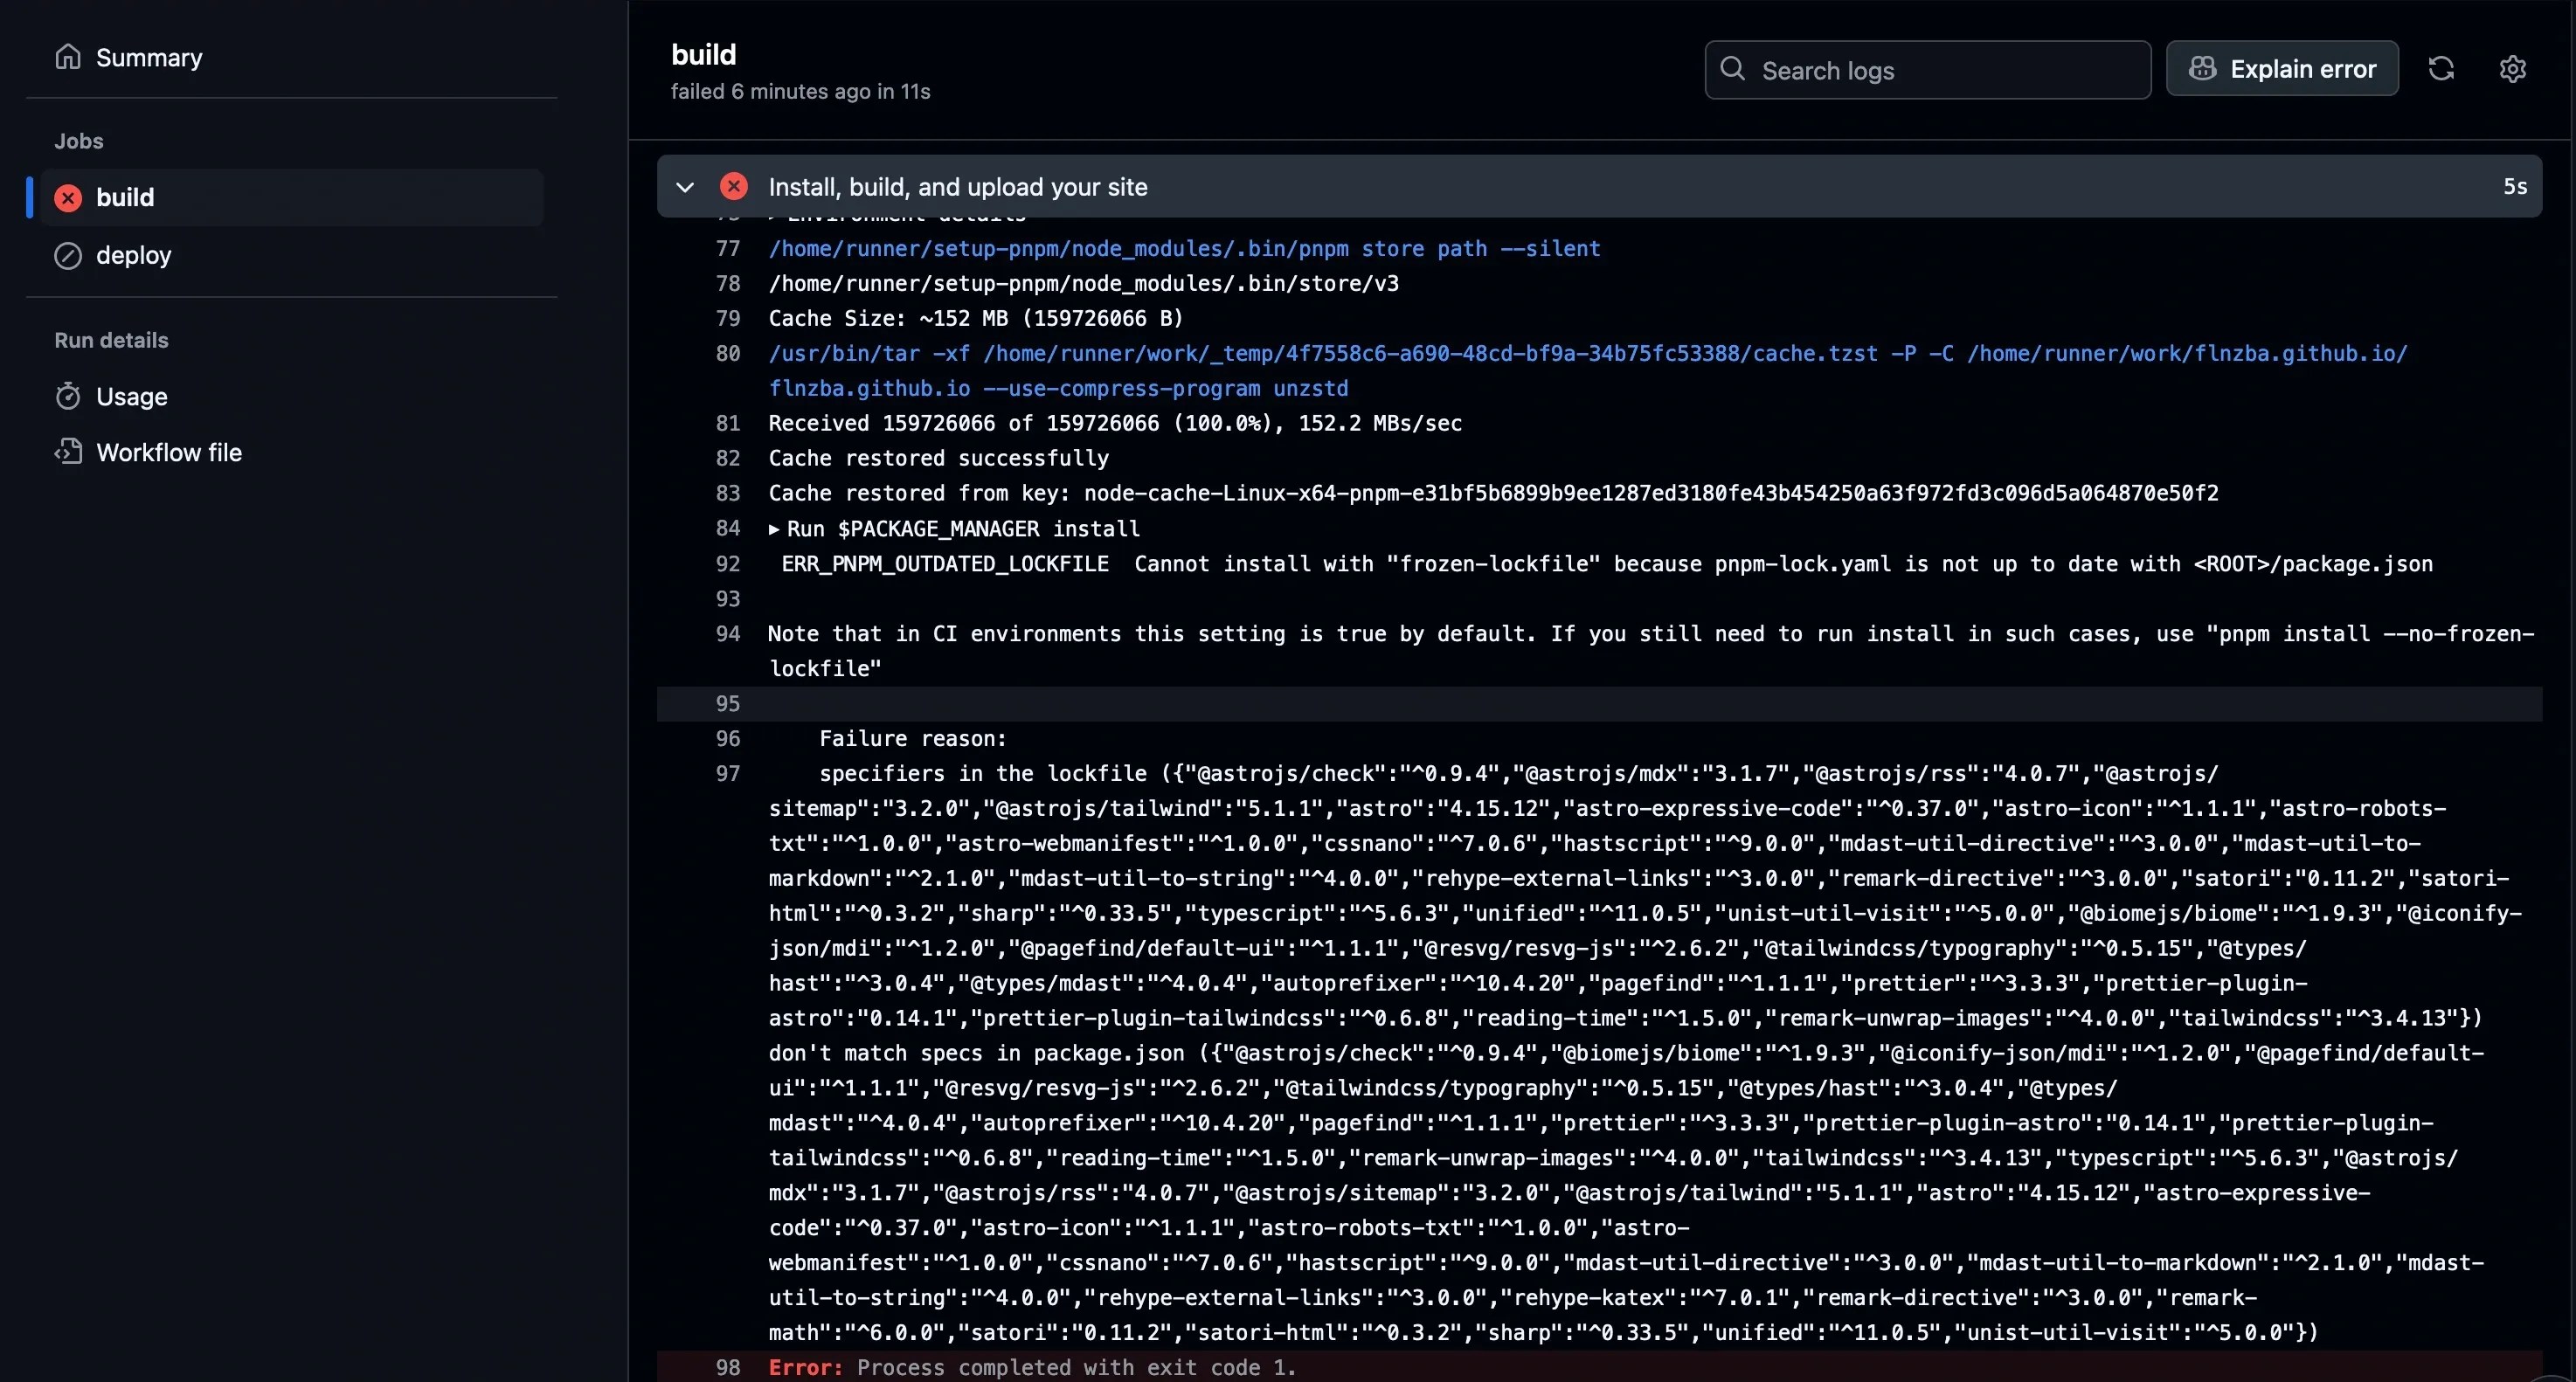Open the Usage details
This screenshot has height=1382, width=2576.
click(131, 397)
